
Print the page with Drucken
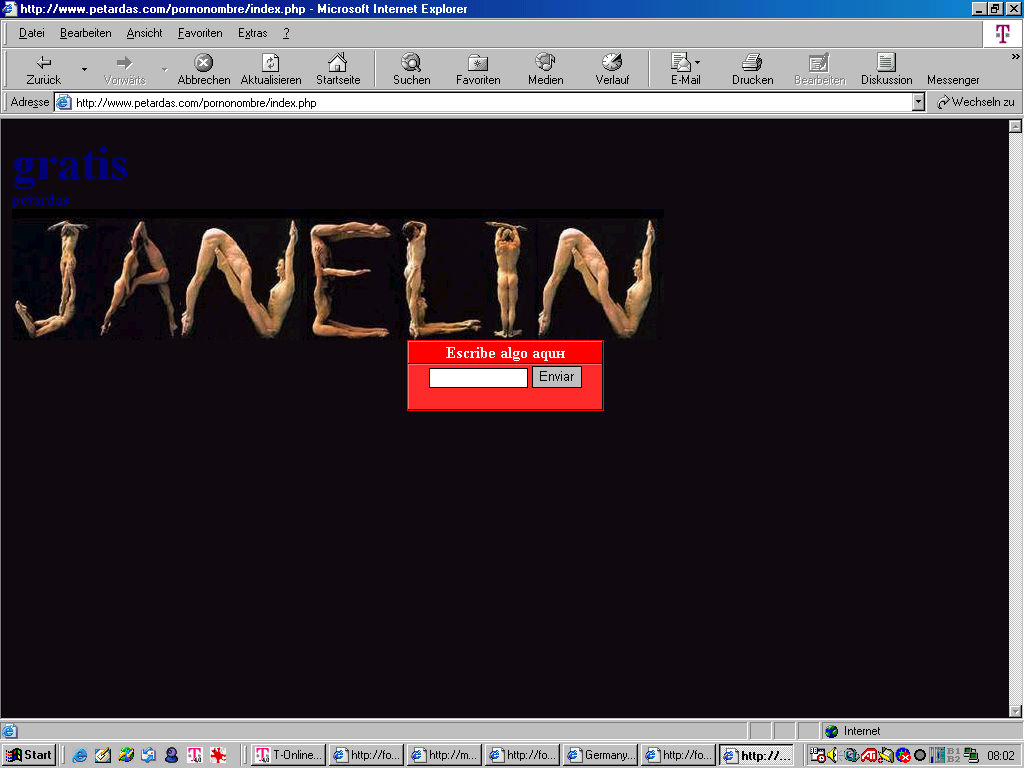[x=752, y=64]
